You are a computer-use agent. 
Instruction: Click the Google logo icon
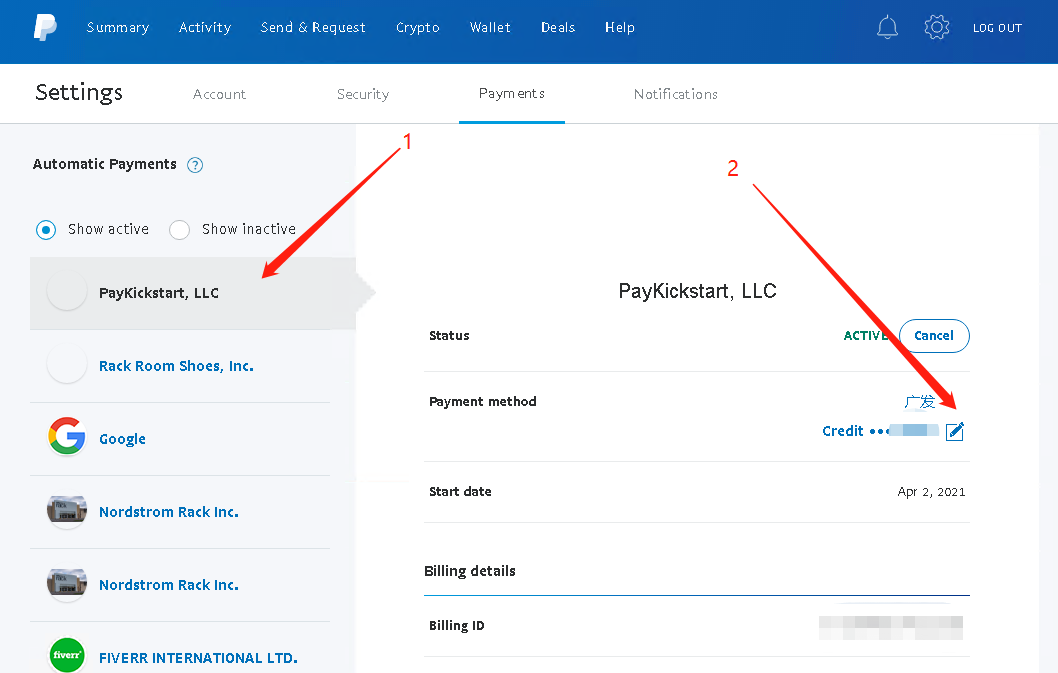tap(66, 438)
